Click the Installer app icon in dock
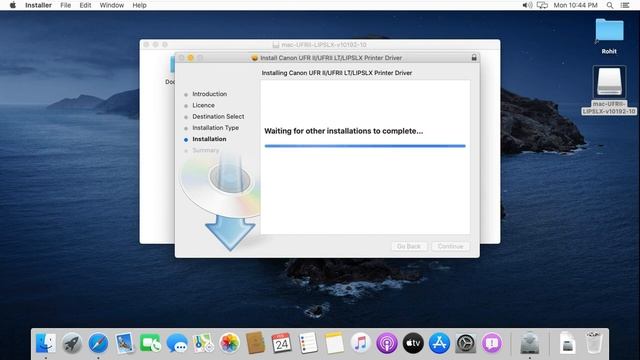The width and height of the screenshot is (640, 360). pyautogui.click(x=530, y=343)
